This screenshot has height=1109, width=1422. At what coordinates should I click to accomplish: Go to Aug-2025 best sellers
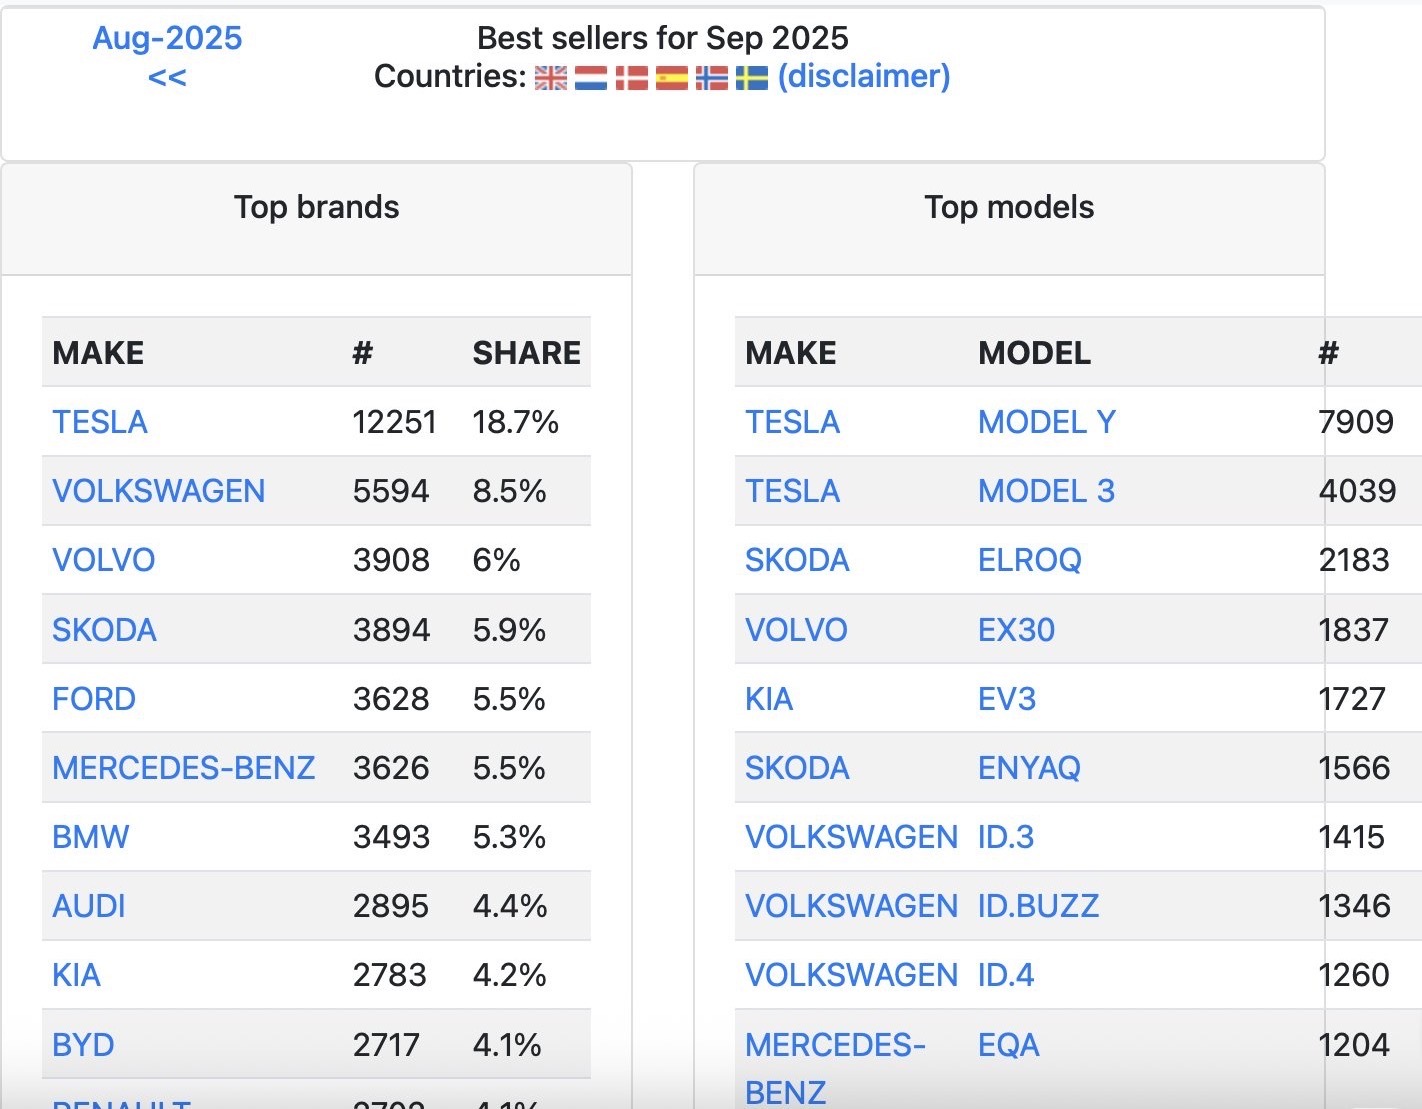167,38
